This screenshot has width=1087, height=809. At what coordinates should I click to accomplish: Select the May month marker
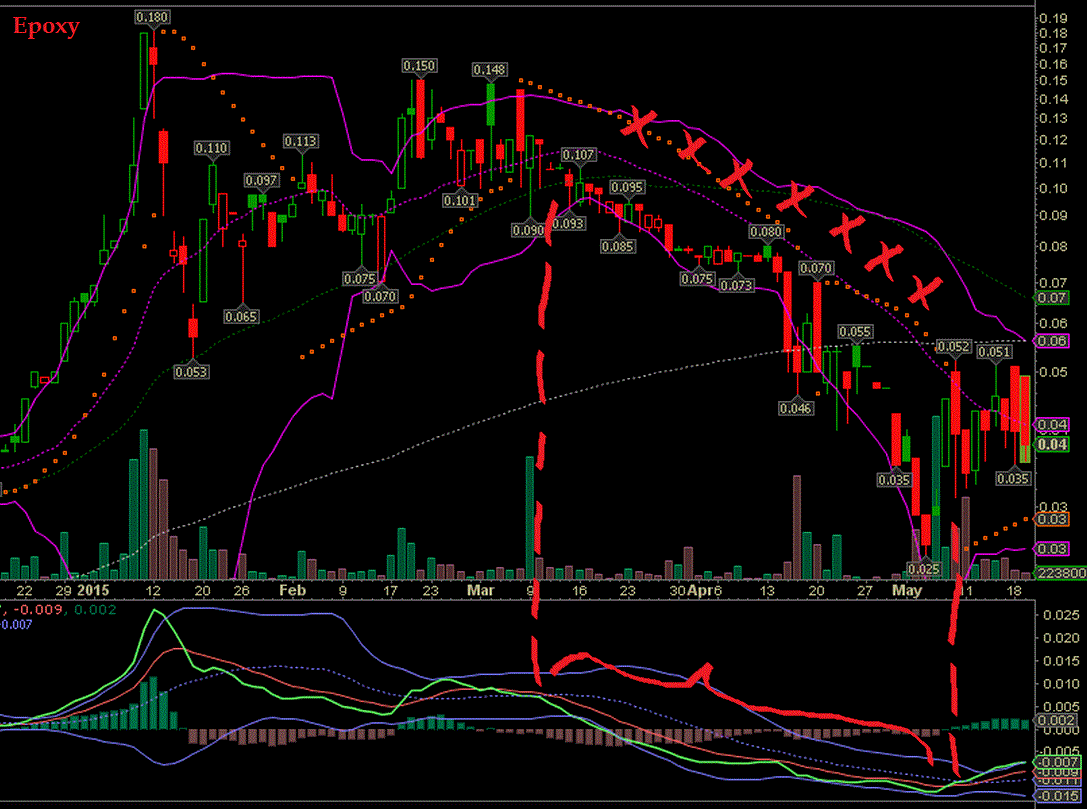click(907, 591)
